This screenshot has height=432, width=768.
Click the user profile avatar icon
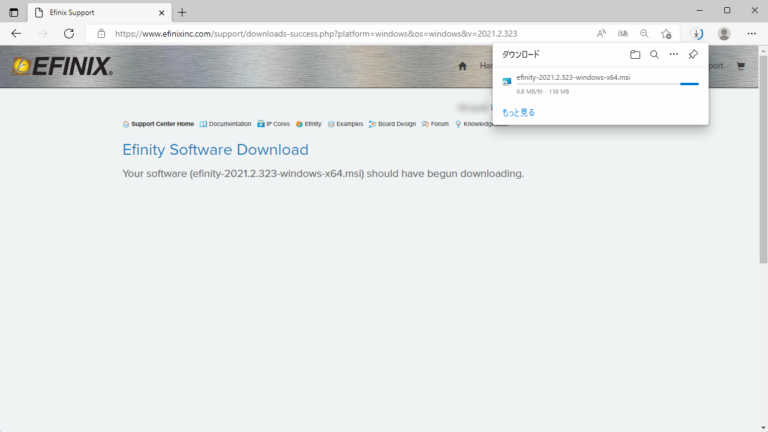click(x=724, y=33)
